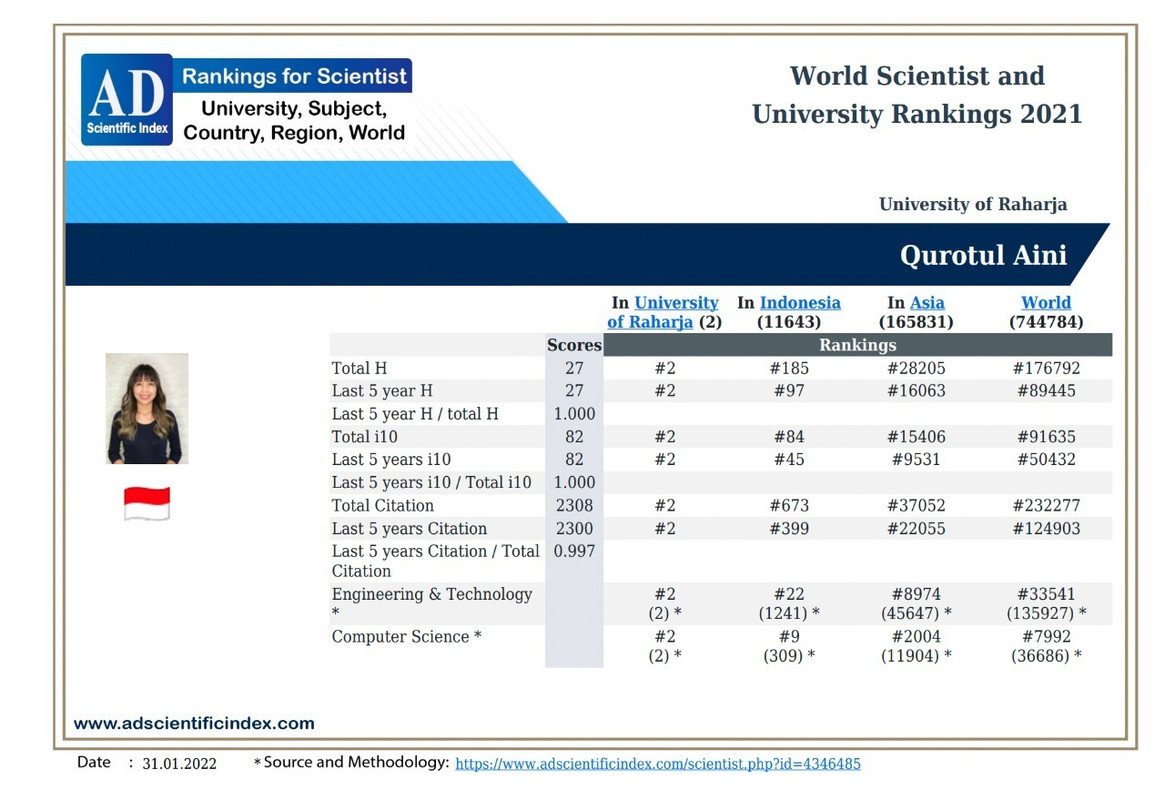The height and width of the screenshot is (800, 1165).
Task: Click the date 31.01.2022
Action: [x=179, y=764]
